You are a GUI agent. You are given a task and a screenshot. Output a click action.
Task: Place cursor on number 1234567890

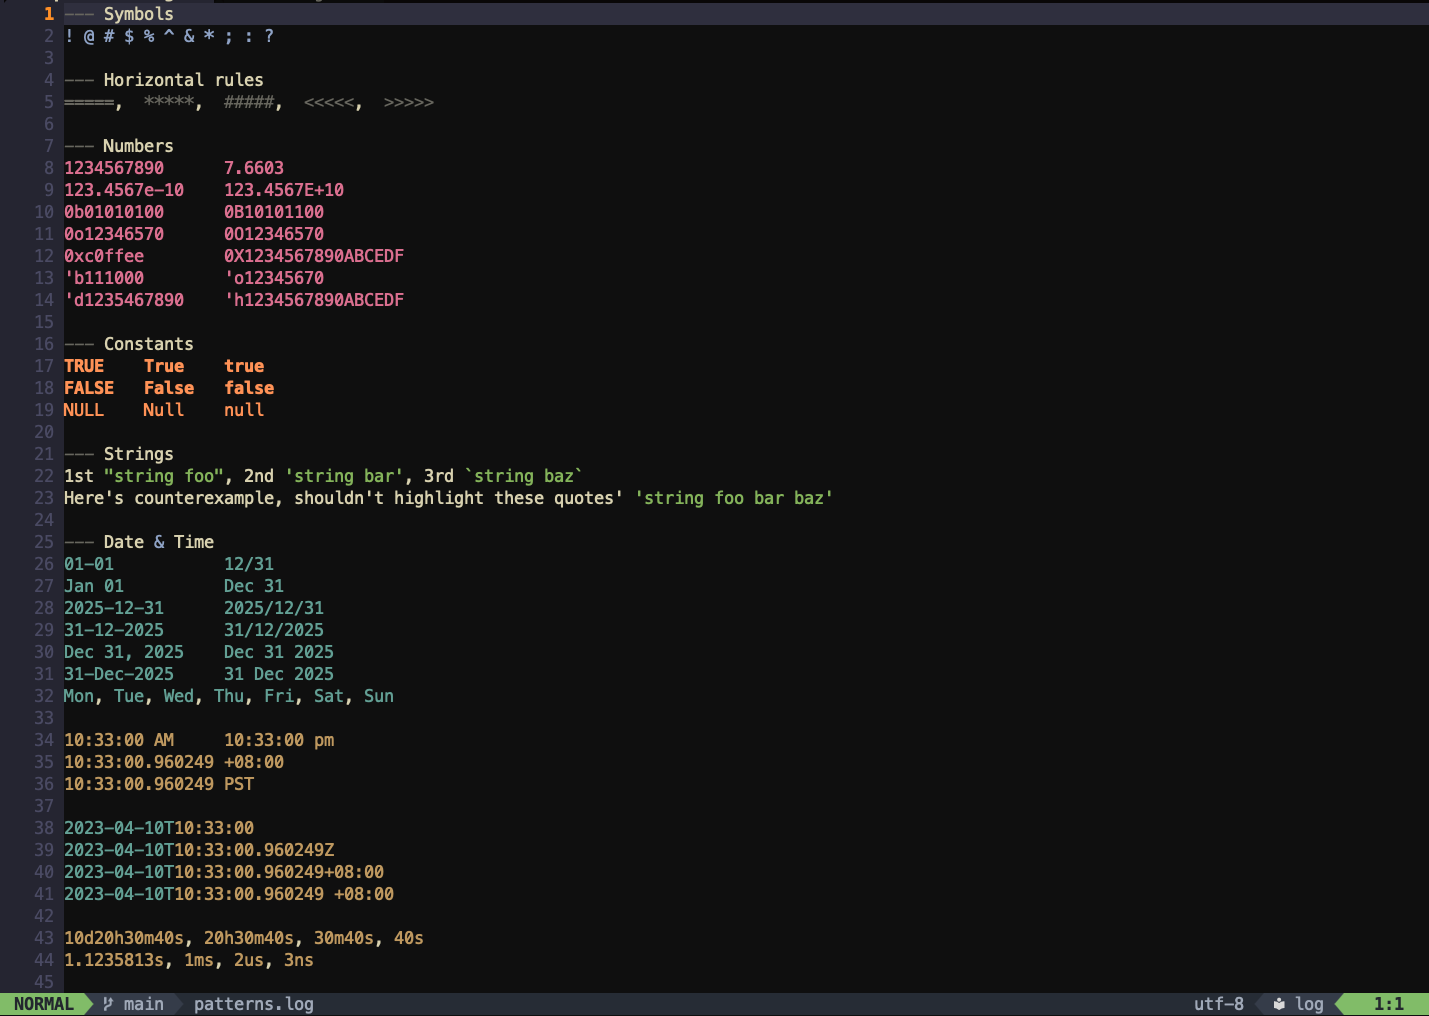[x=114, y=168]
